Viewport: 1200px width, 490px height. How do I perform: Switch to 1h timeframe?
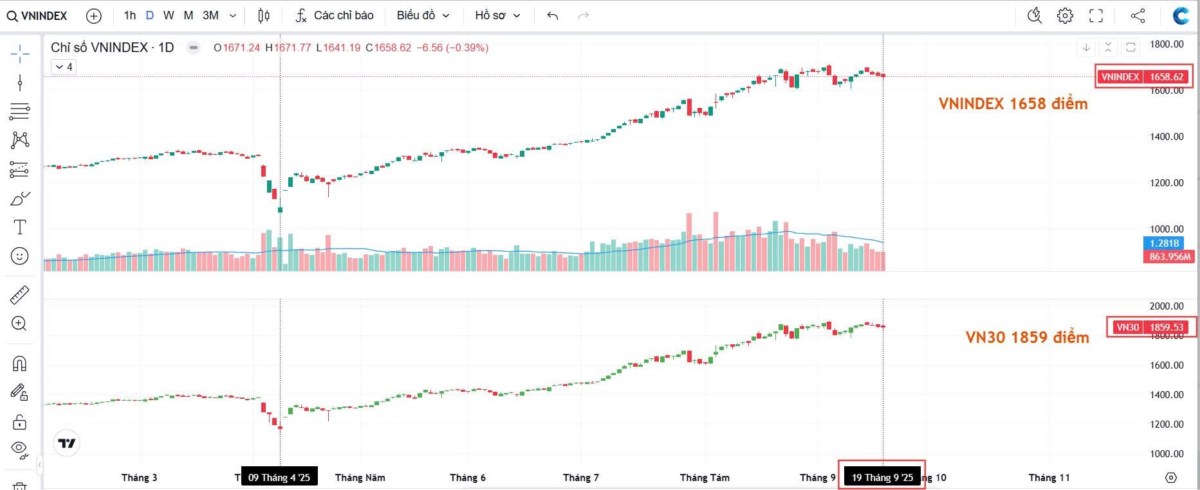pos(130,16)
